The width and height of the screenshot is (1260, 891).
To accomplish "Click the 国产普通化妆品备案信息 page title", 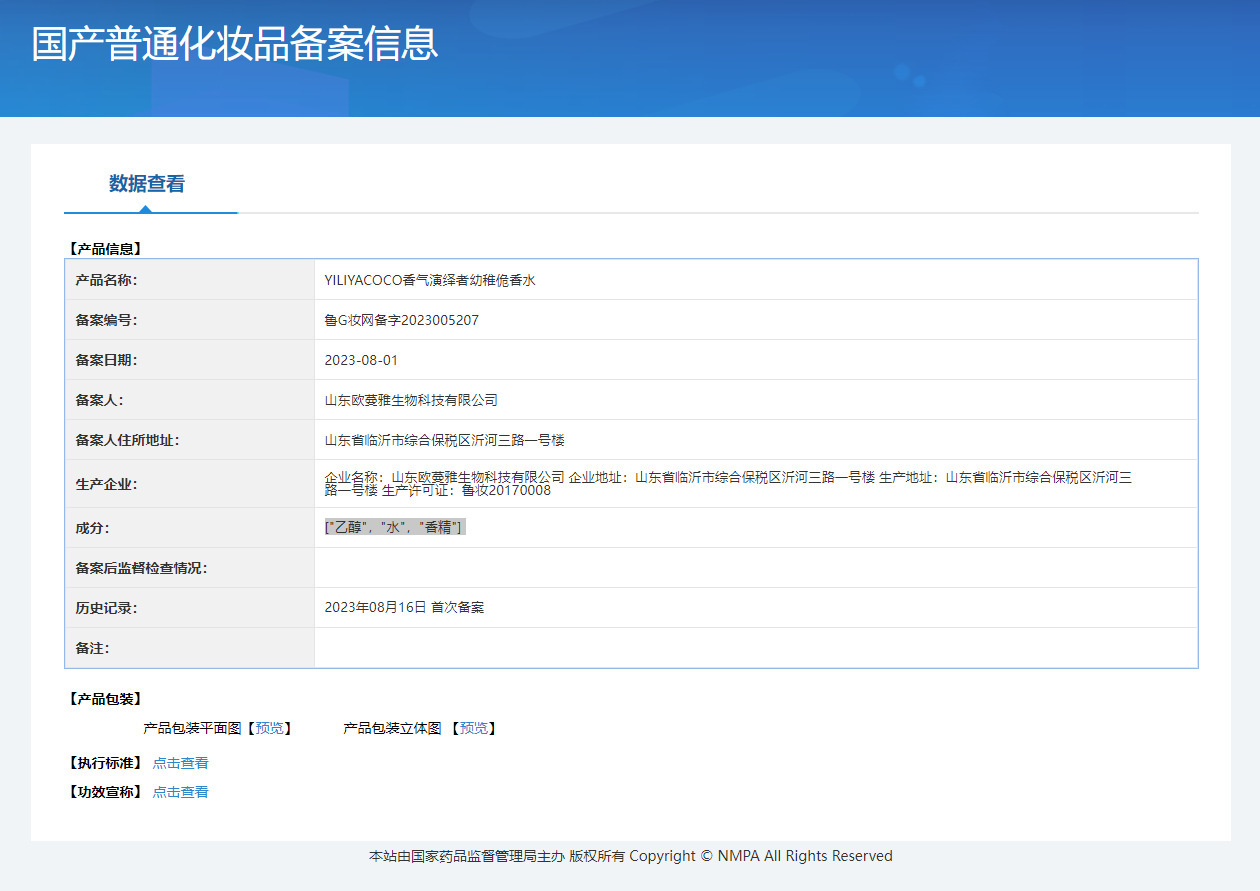I will (x=234, y=44).
